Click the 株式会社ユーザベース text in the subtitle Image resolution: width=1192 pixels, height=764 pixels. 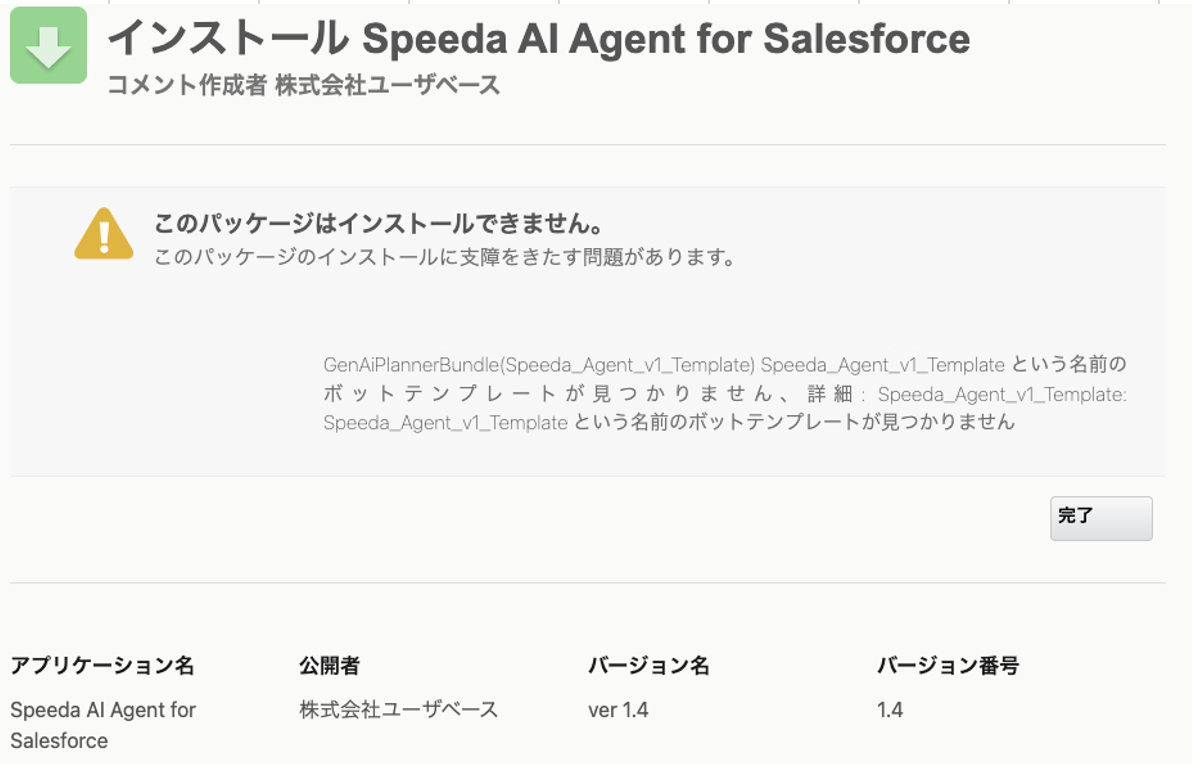(387, 85)
